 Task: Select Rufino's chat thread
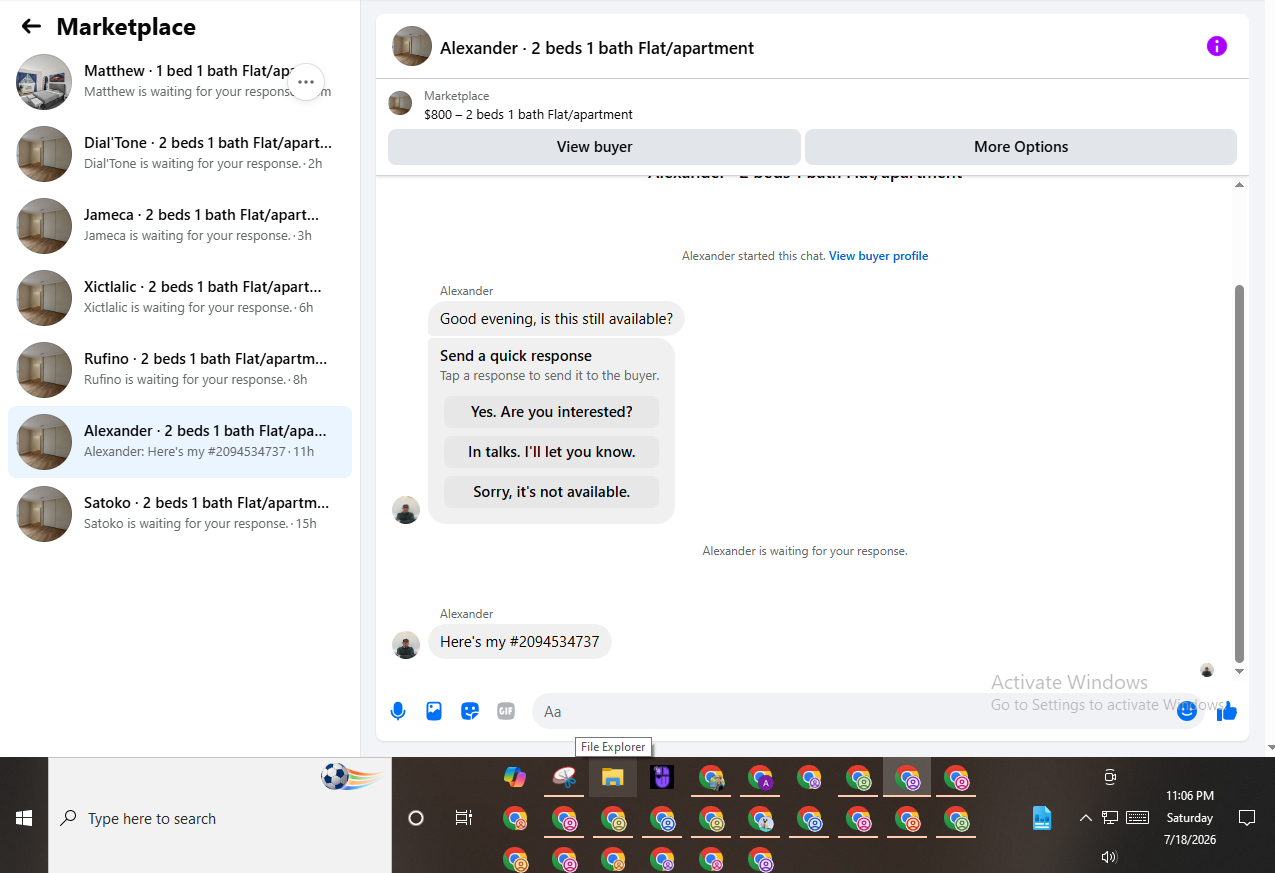180,370
